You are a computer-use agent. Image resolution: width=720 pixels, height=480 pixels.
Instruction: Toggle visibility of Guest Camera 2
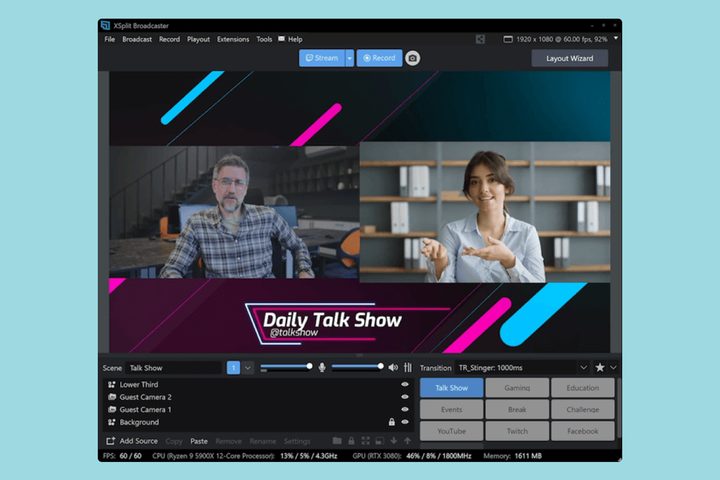click(x=406, y=397)
